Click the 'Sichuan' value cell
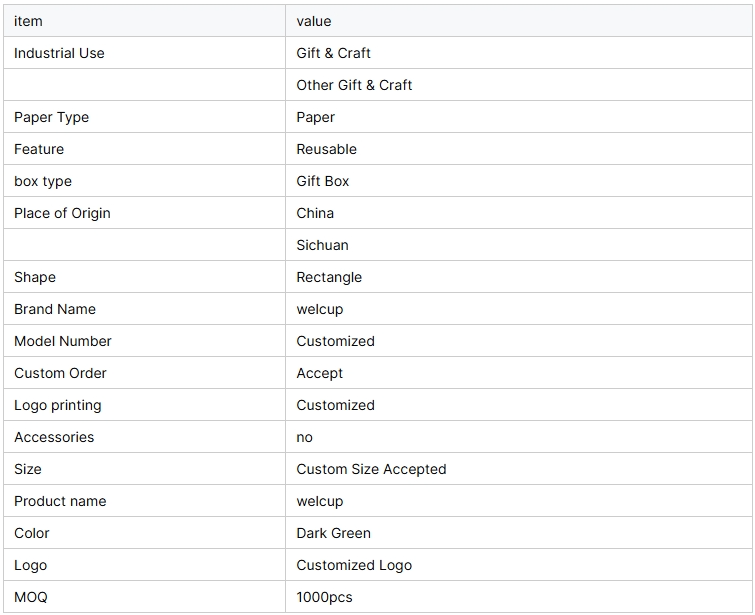This screenshot has height=615, width=755. click(322, 245)
